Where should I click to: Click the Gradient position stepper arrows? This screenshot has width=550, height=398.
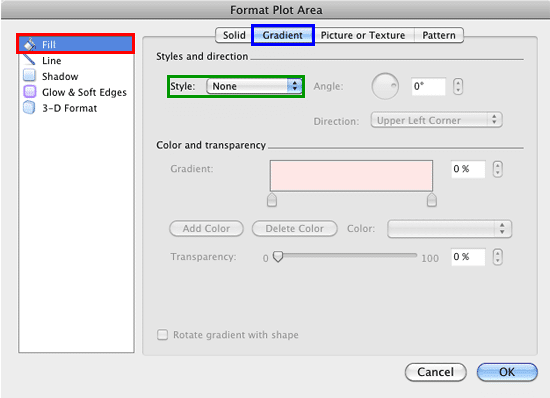(x=497, y=169)
